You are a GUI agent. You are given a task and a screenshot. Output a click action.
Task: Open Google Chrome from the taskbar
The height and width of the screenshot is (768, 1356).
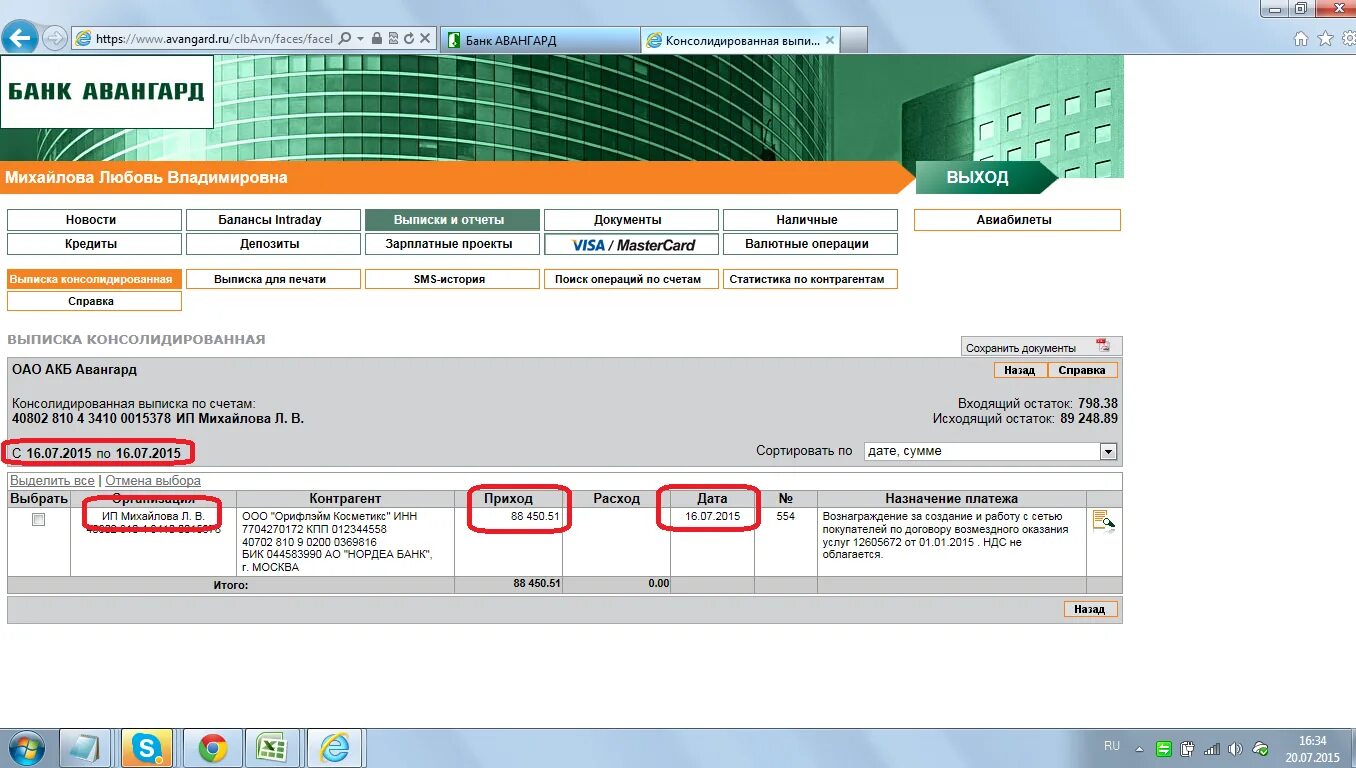pos(211,748)
